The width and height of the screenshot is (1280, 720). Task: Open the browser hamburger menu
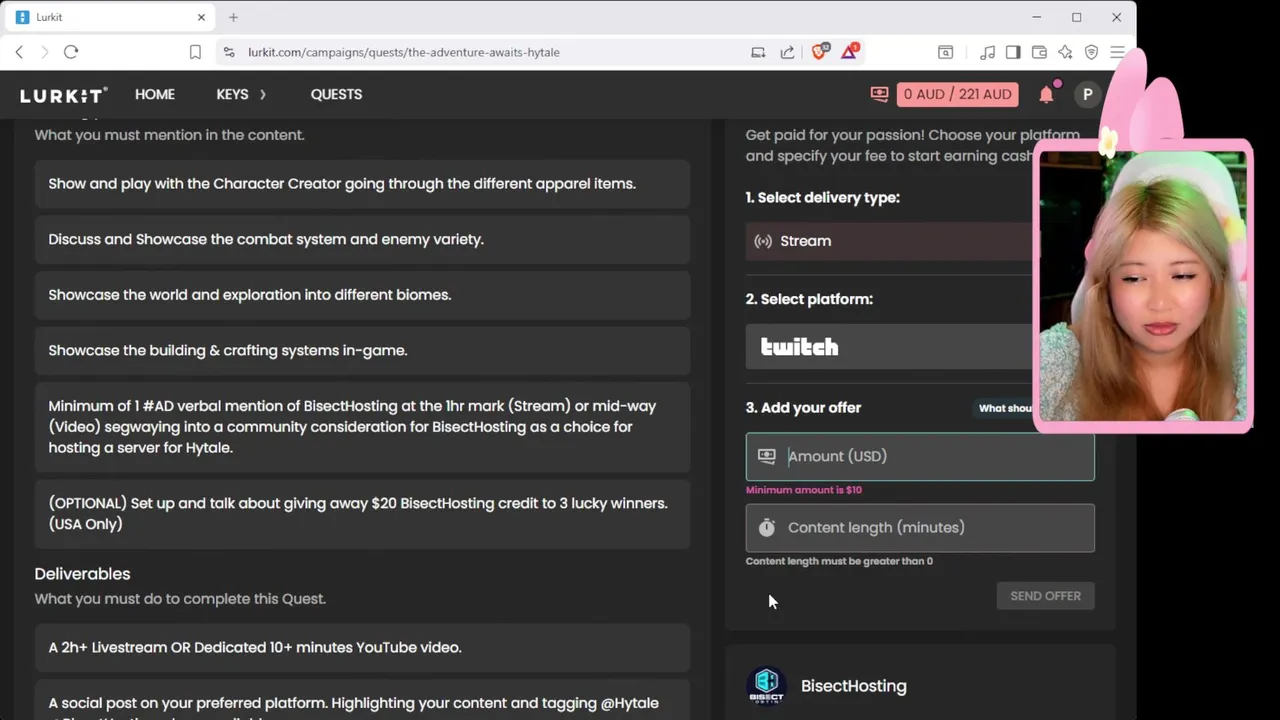(x=1117, y=52)
